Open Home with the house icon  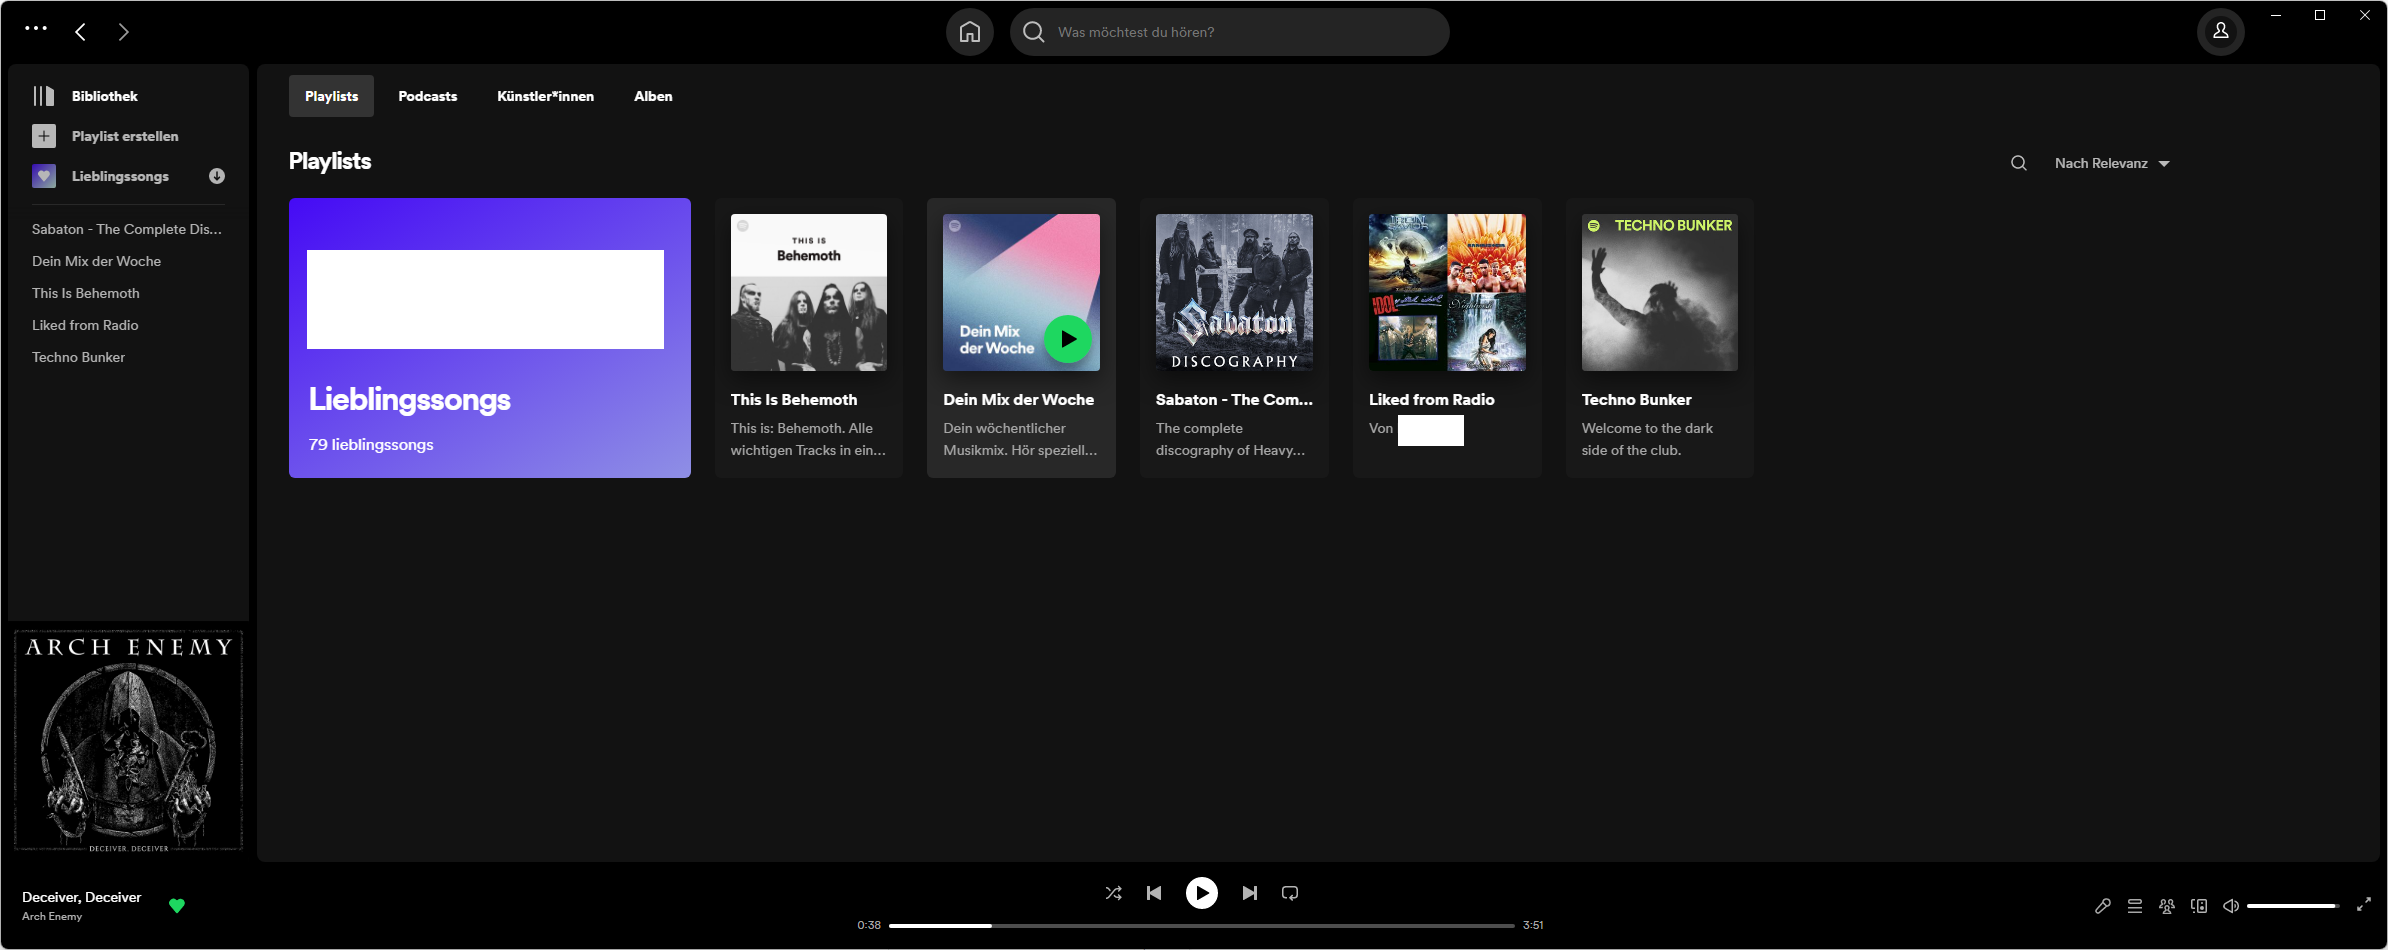click(969, 31)
